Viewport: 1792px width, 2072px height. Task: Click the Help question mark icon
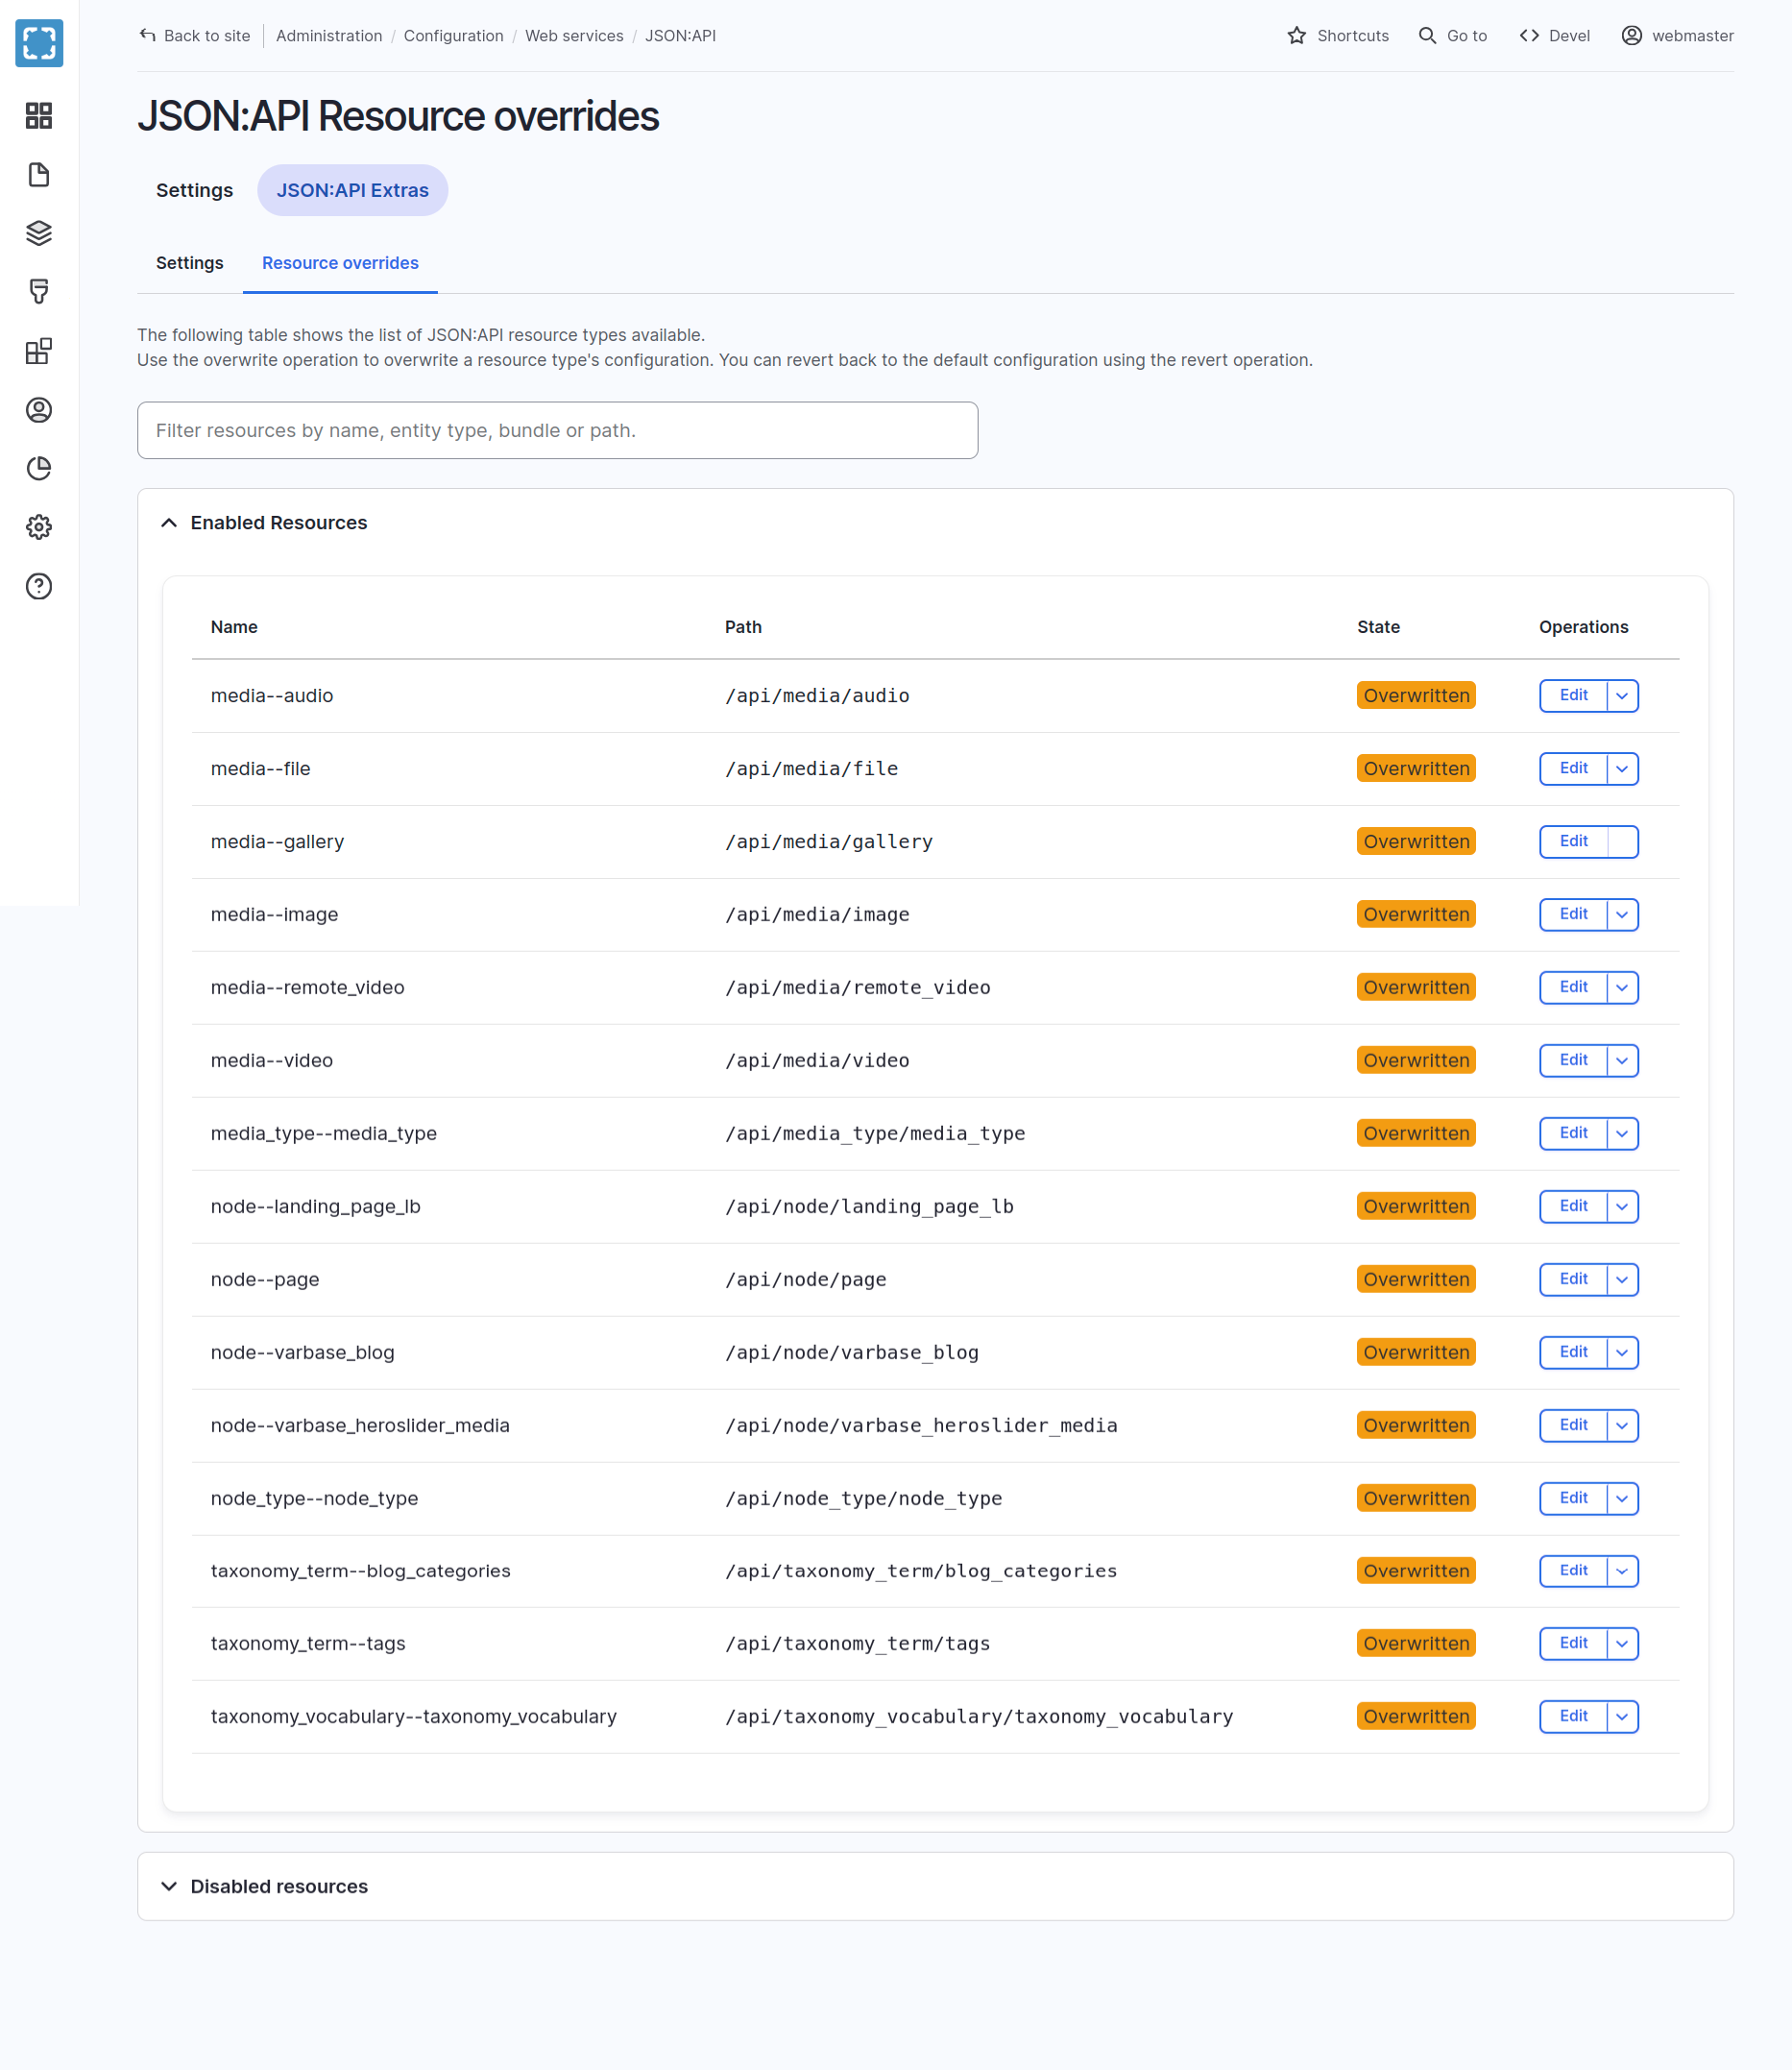coord(39,586)
